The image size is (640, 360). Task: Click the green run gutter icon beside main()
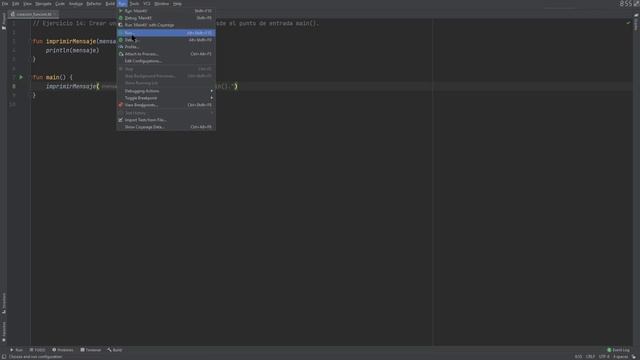click(x=21, y=77)
